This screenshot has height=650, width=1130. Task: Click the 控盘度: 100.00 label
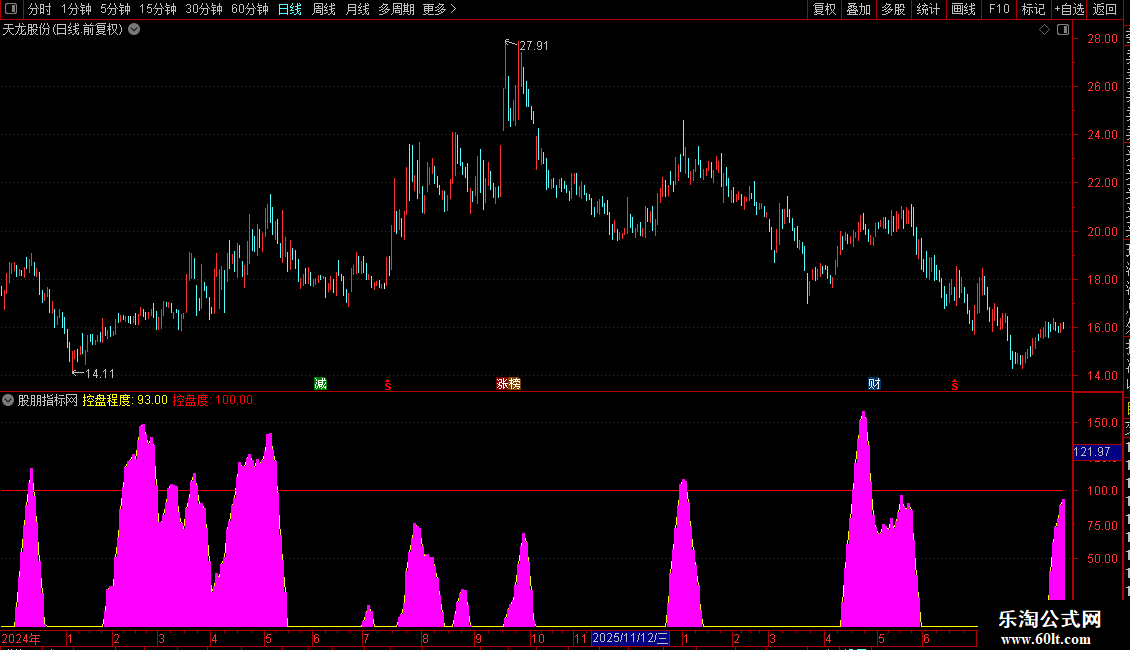(213, 400)
